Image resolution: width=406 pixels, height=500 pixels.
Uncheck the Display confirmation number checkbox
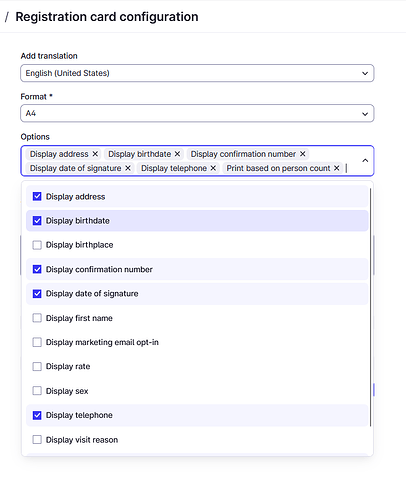tap(37, 269)
